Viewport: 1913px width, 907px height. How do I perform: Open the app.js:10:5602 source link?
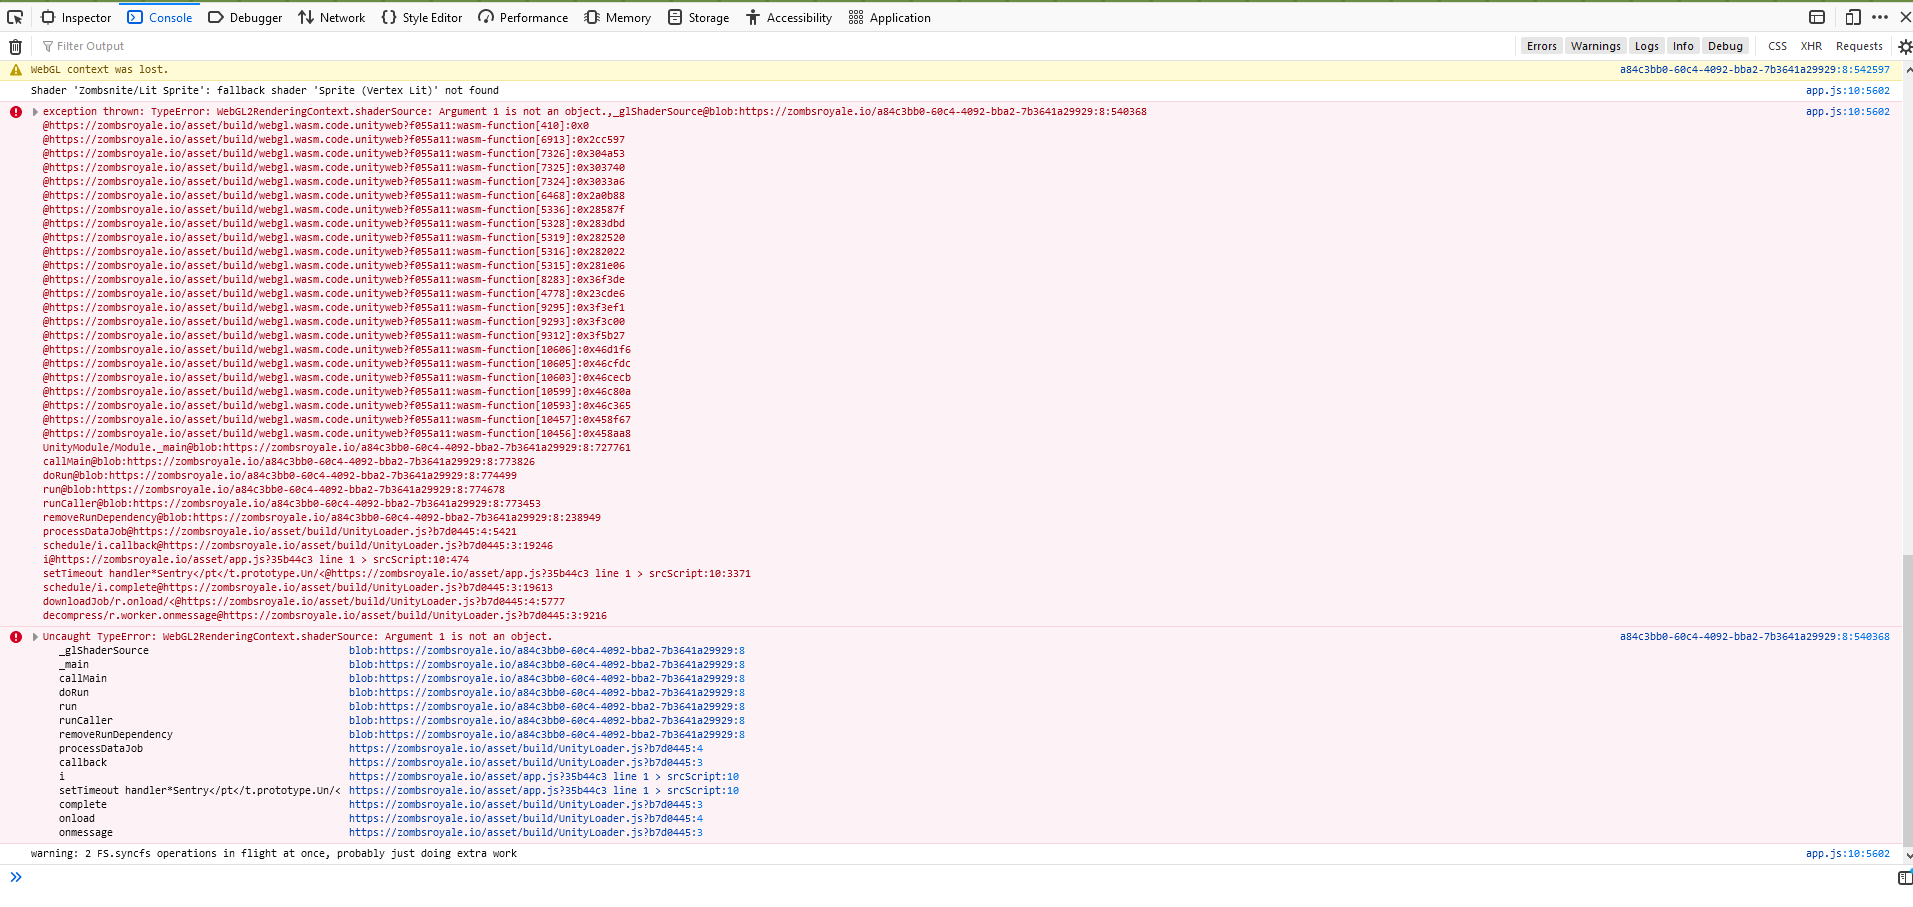(x=1846, y=90)
